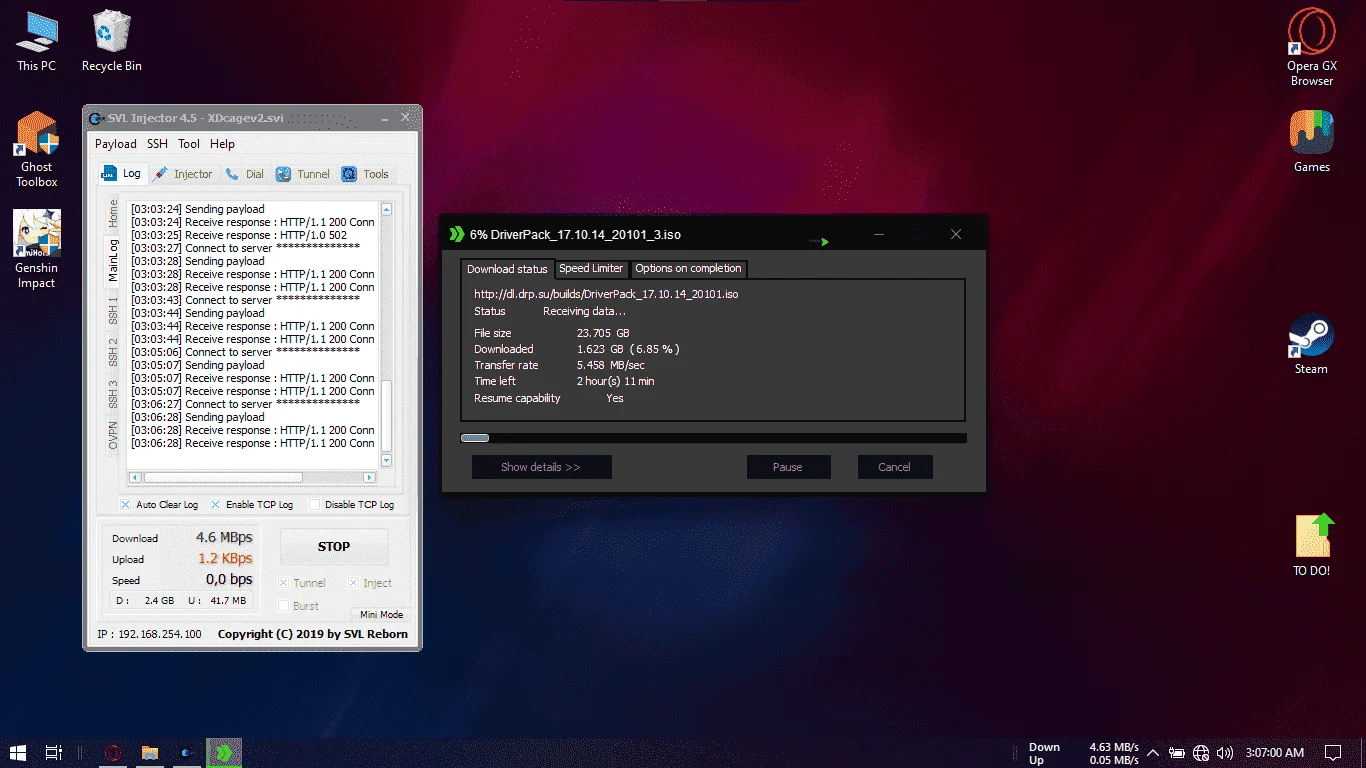This screenshot has width=1366, height=768.
Task: Open Task View on taskbar
Action: click(54, 752)
